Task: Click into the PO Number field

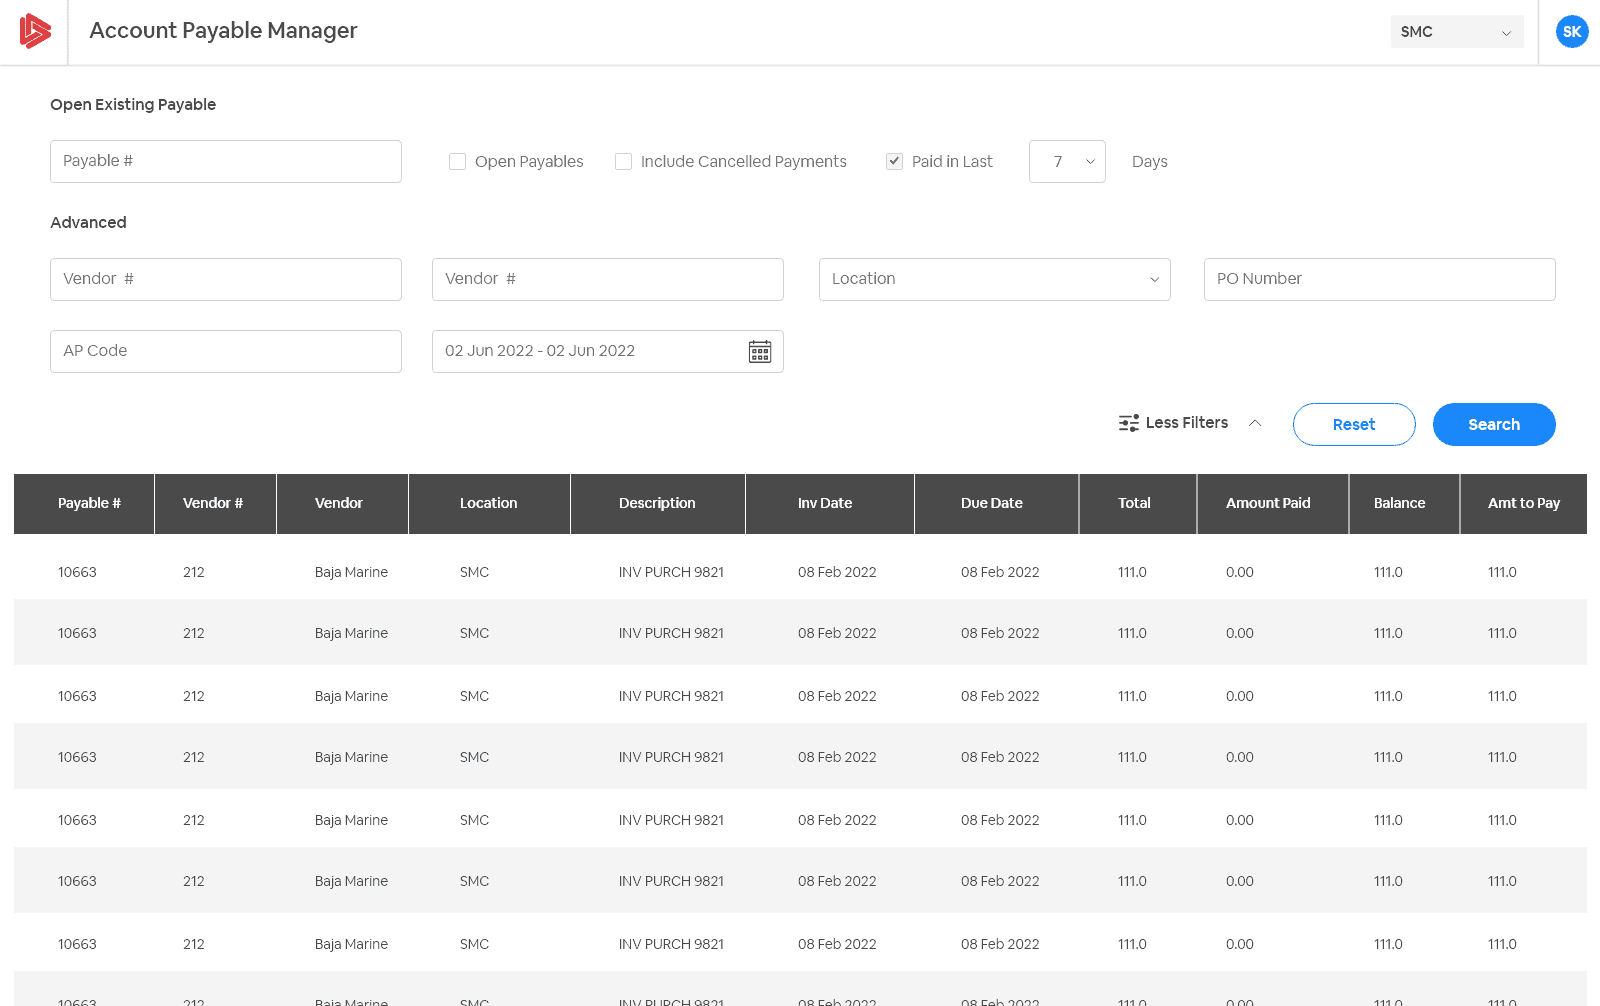Action: [1379, 280]
